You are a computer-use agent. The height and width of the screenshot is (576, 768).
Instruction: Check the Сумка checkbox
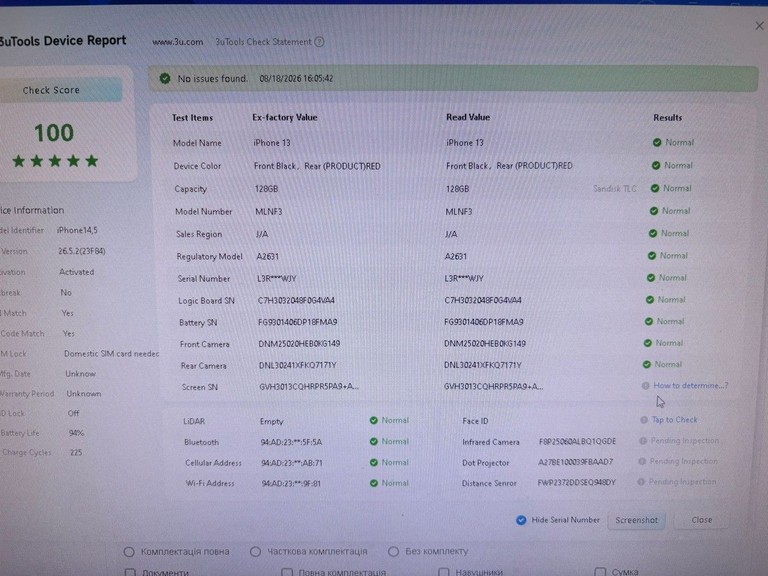coord(600,572)
